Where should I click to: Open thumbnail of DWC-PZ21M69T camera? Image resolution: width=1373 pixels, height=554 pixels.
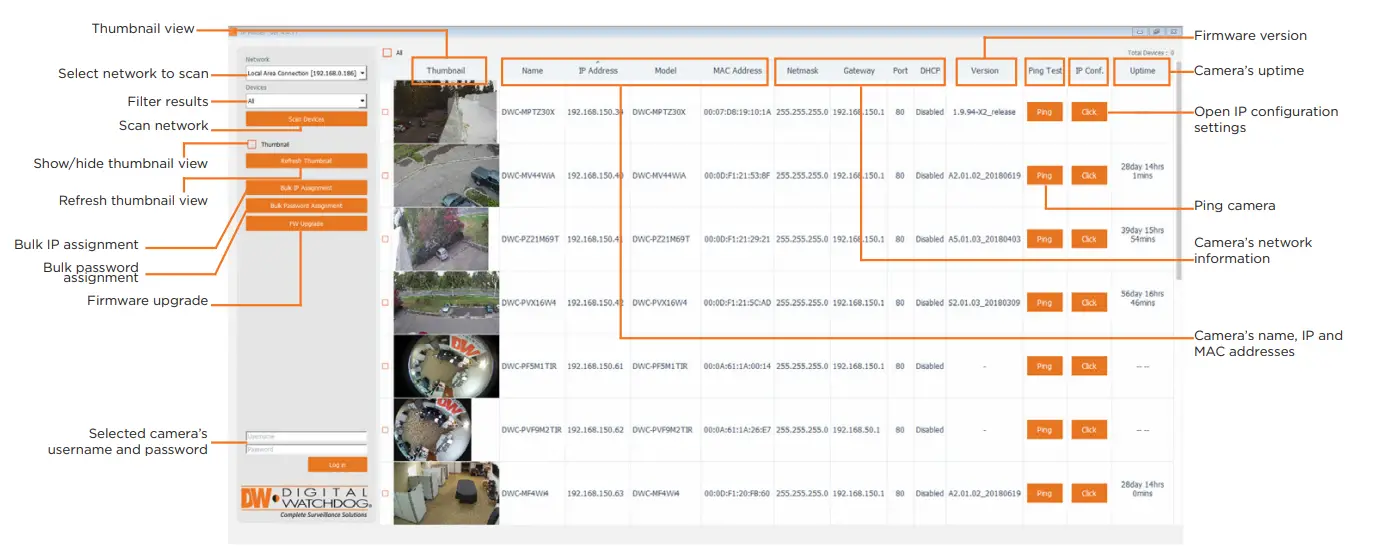tap(441, 239)
